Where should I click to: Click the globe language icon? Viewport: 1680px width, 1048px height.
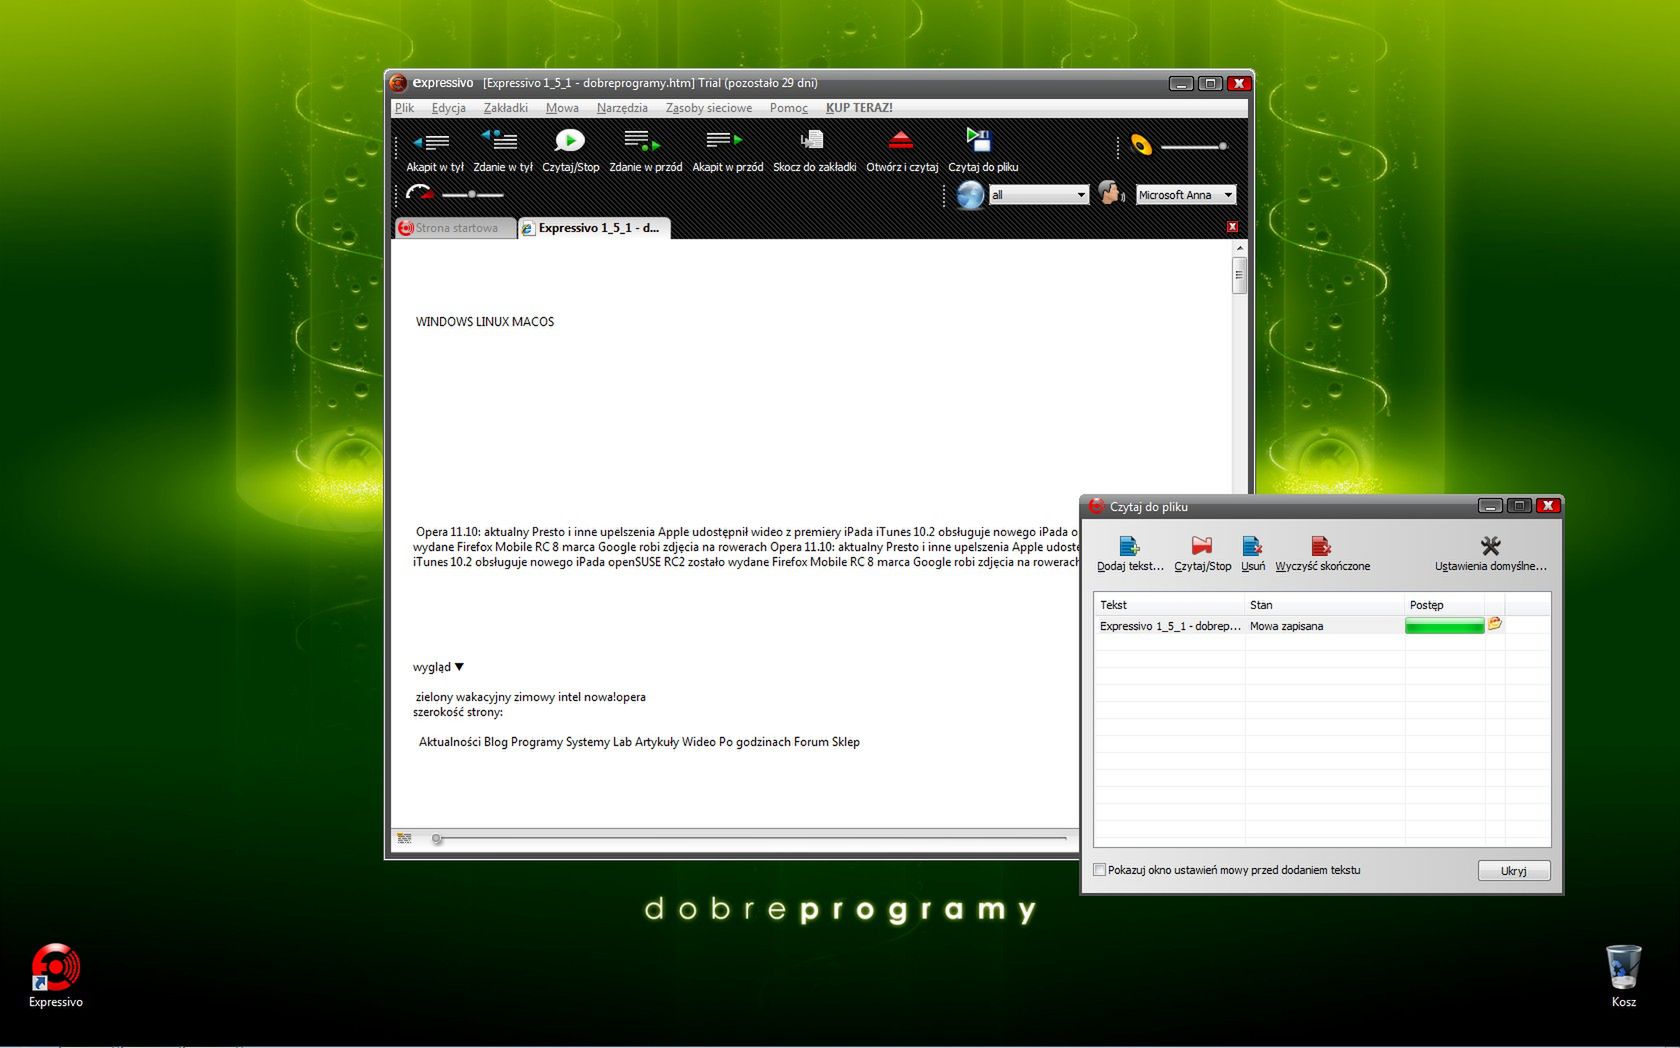point(970,194)
